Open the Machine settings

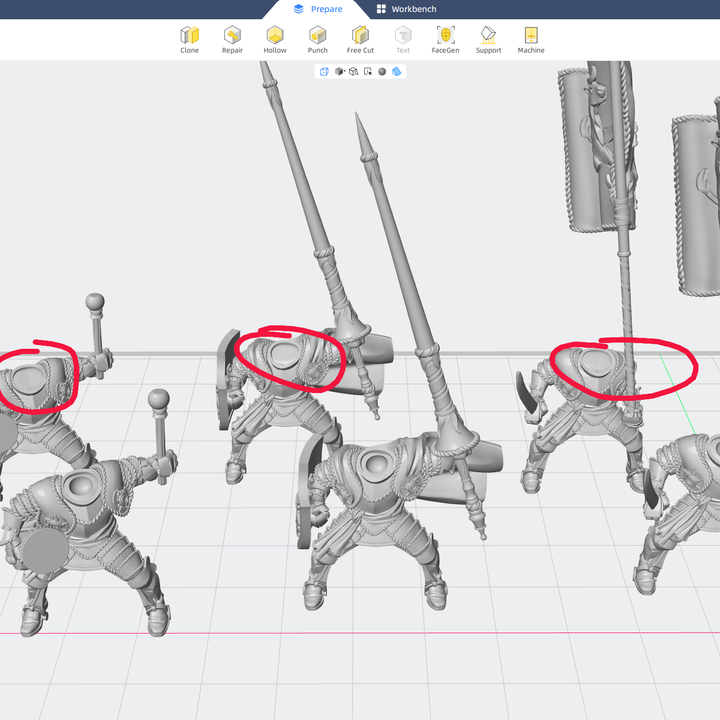click(x=531, y=39)
